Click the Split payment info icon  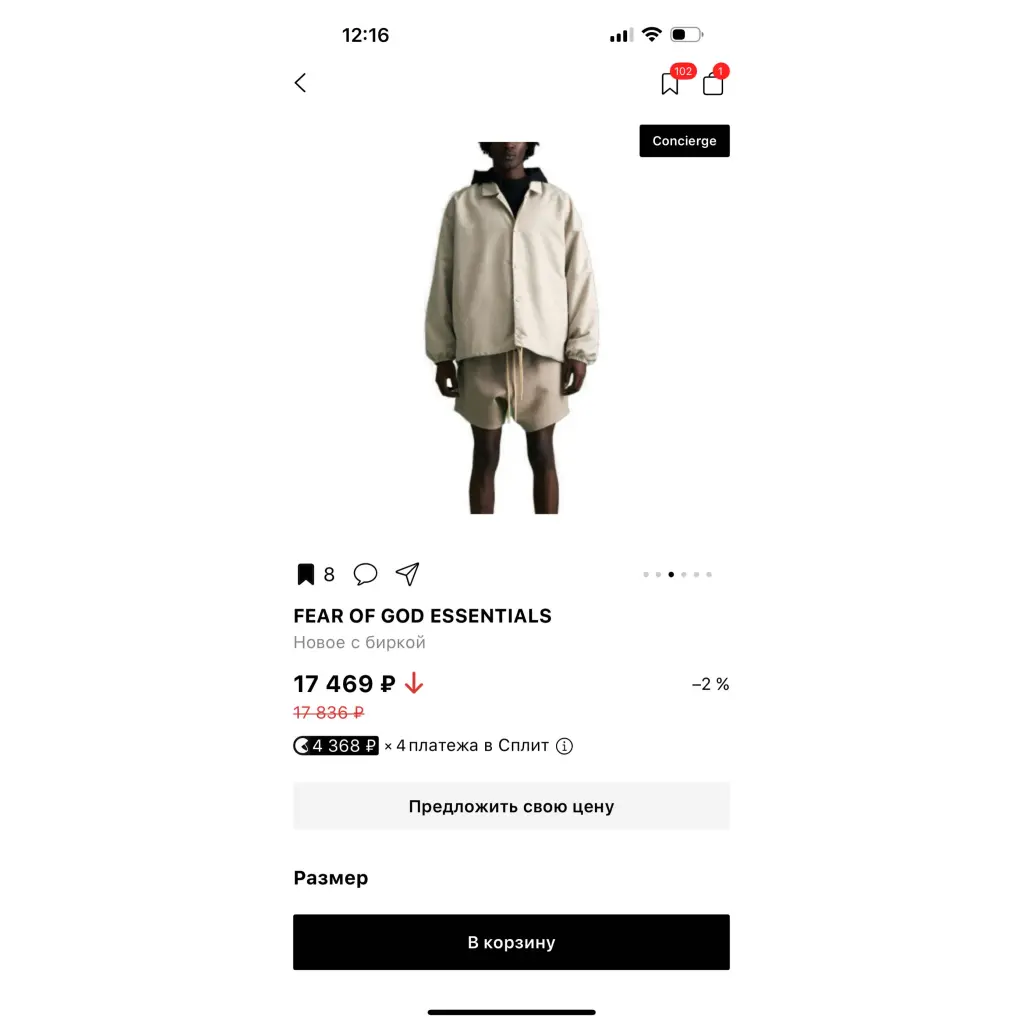click(x=564, y=746)
